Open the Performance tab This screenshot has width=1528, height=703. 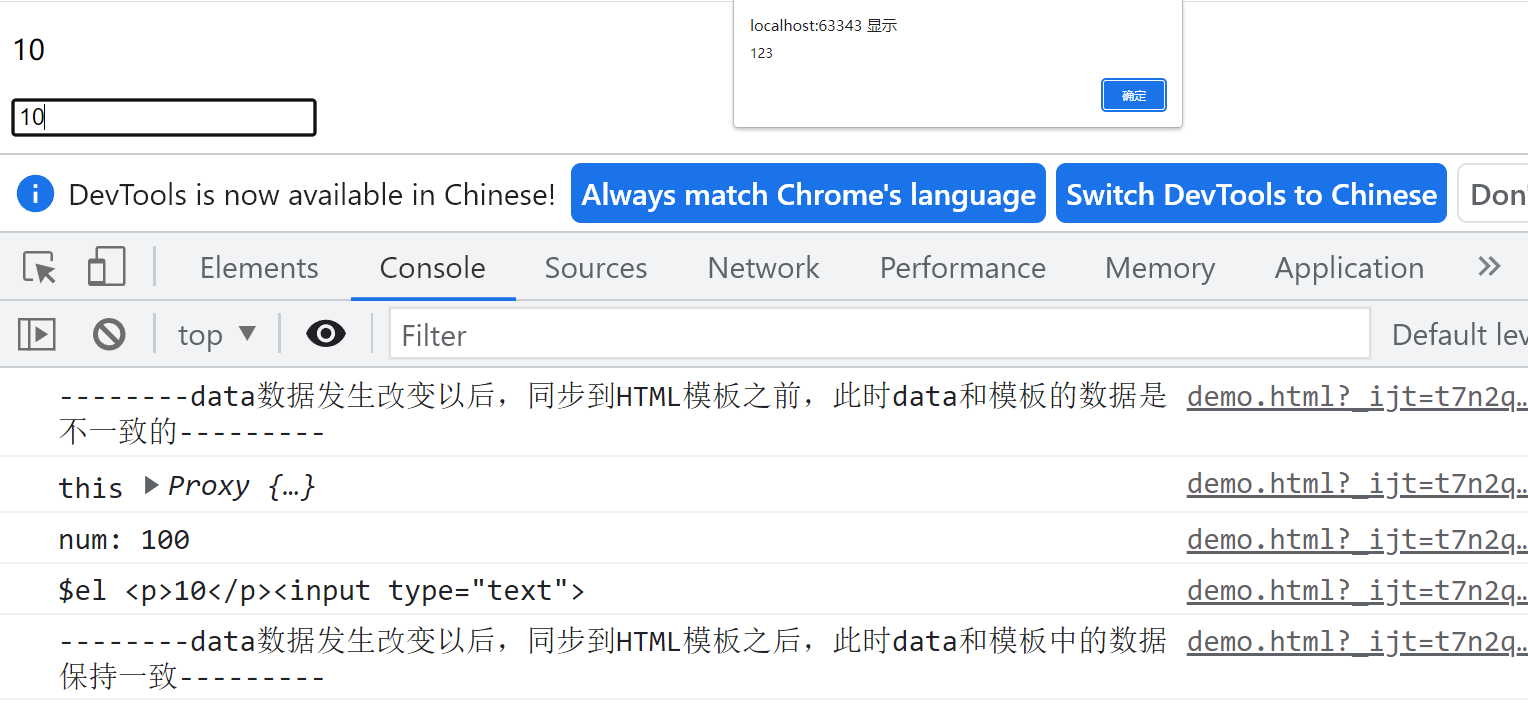tap(963, 268)
